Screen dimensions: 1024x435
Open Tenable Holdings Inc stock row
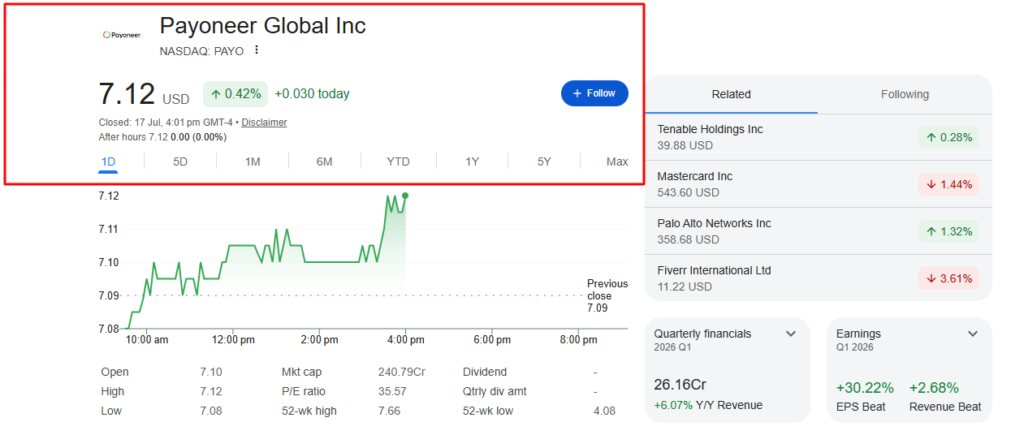tap(818, 137)
